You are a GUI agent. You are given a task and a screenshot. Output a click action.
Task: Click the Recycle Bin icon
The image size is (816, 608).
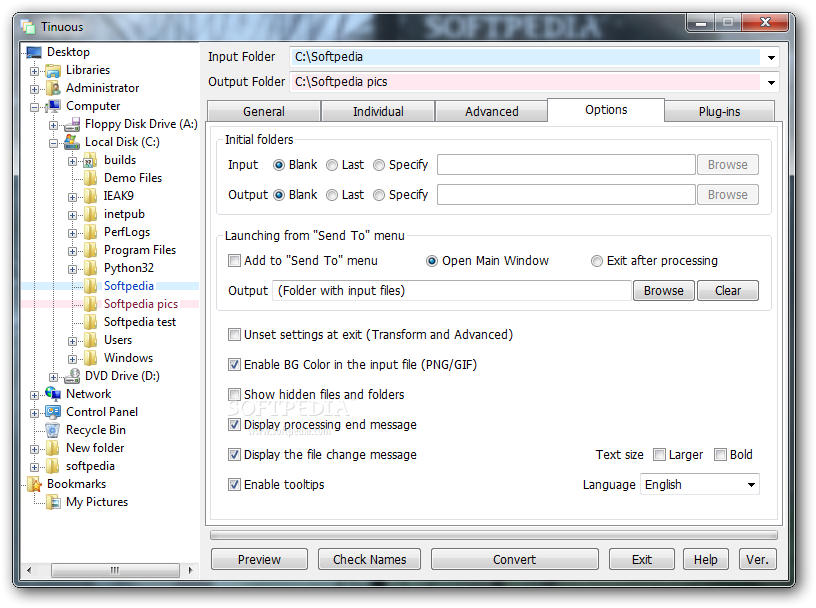53,430
